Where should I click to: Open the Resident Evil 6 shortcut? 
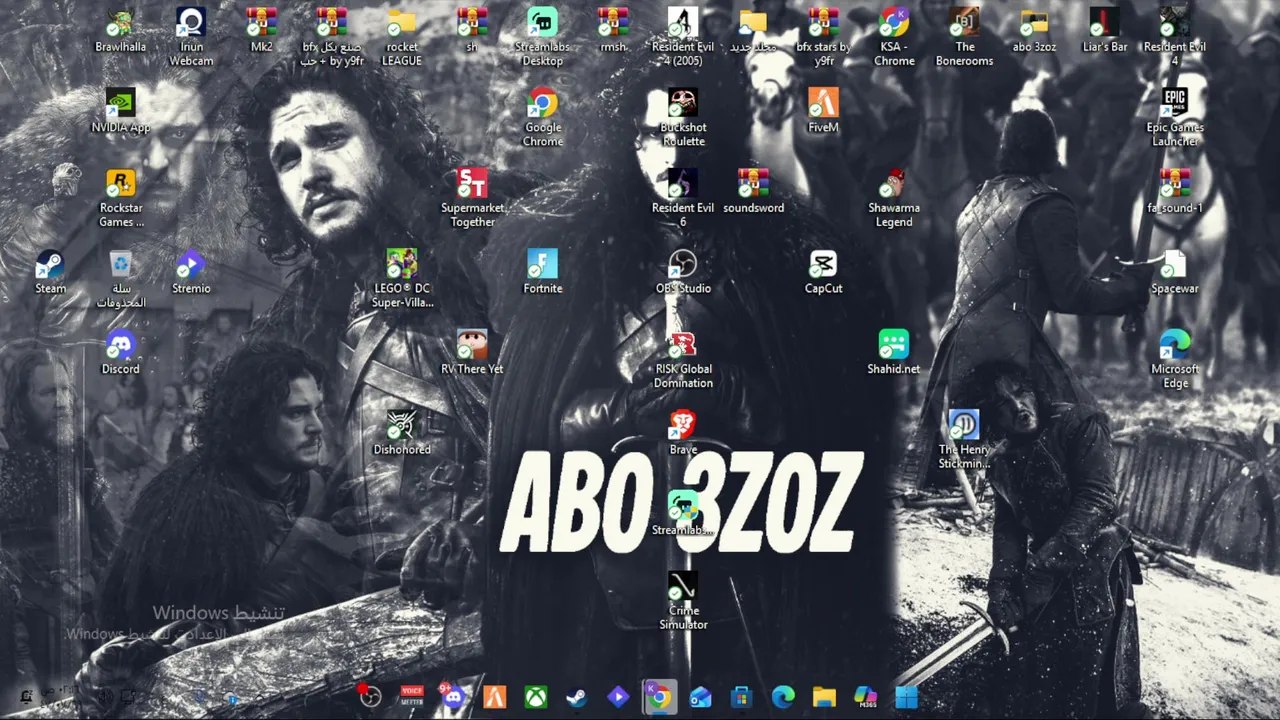(x=683, y=198)
